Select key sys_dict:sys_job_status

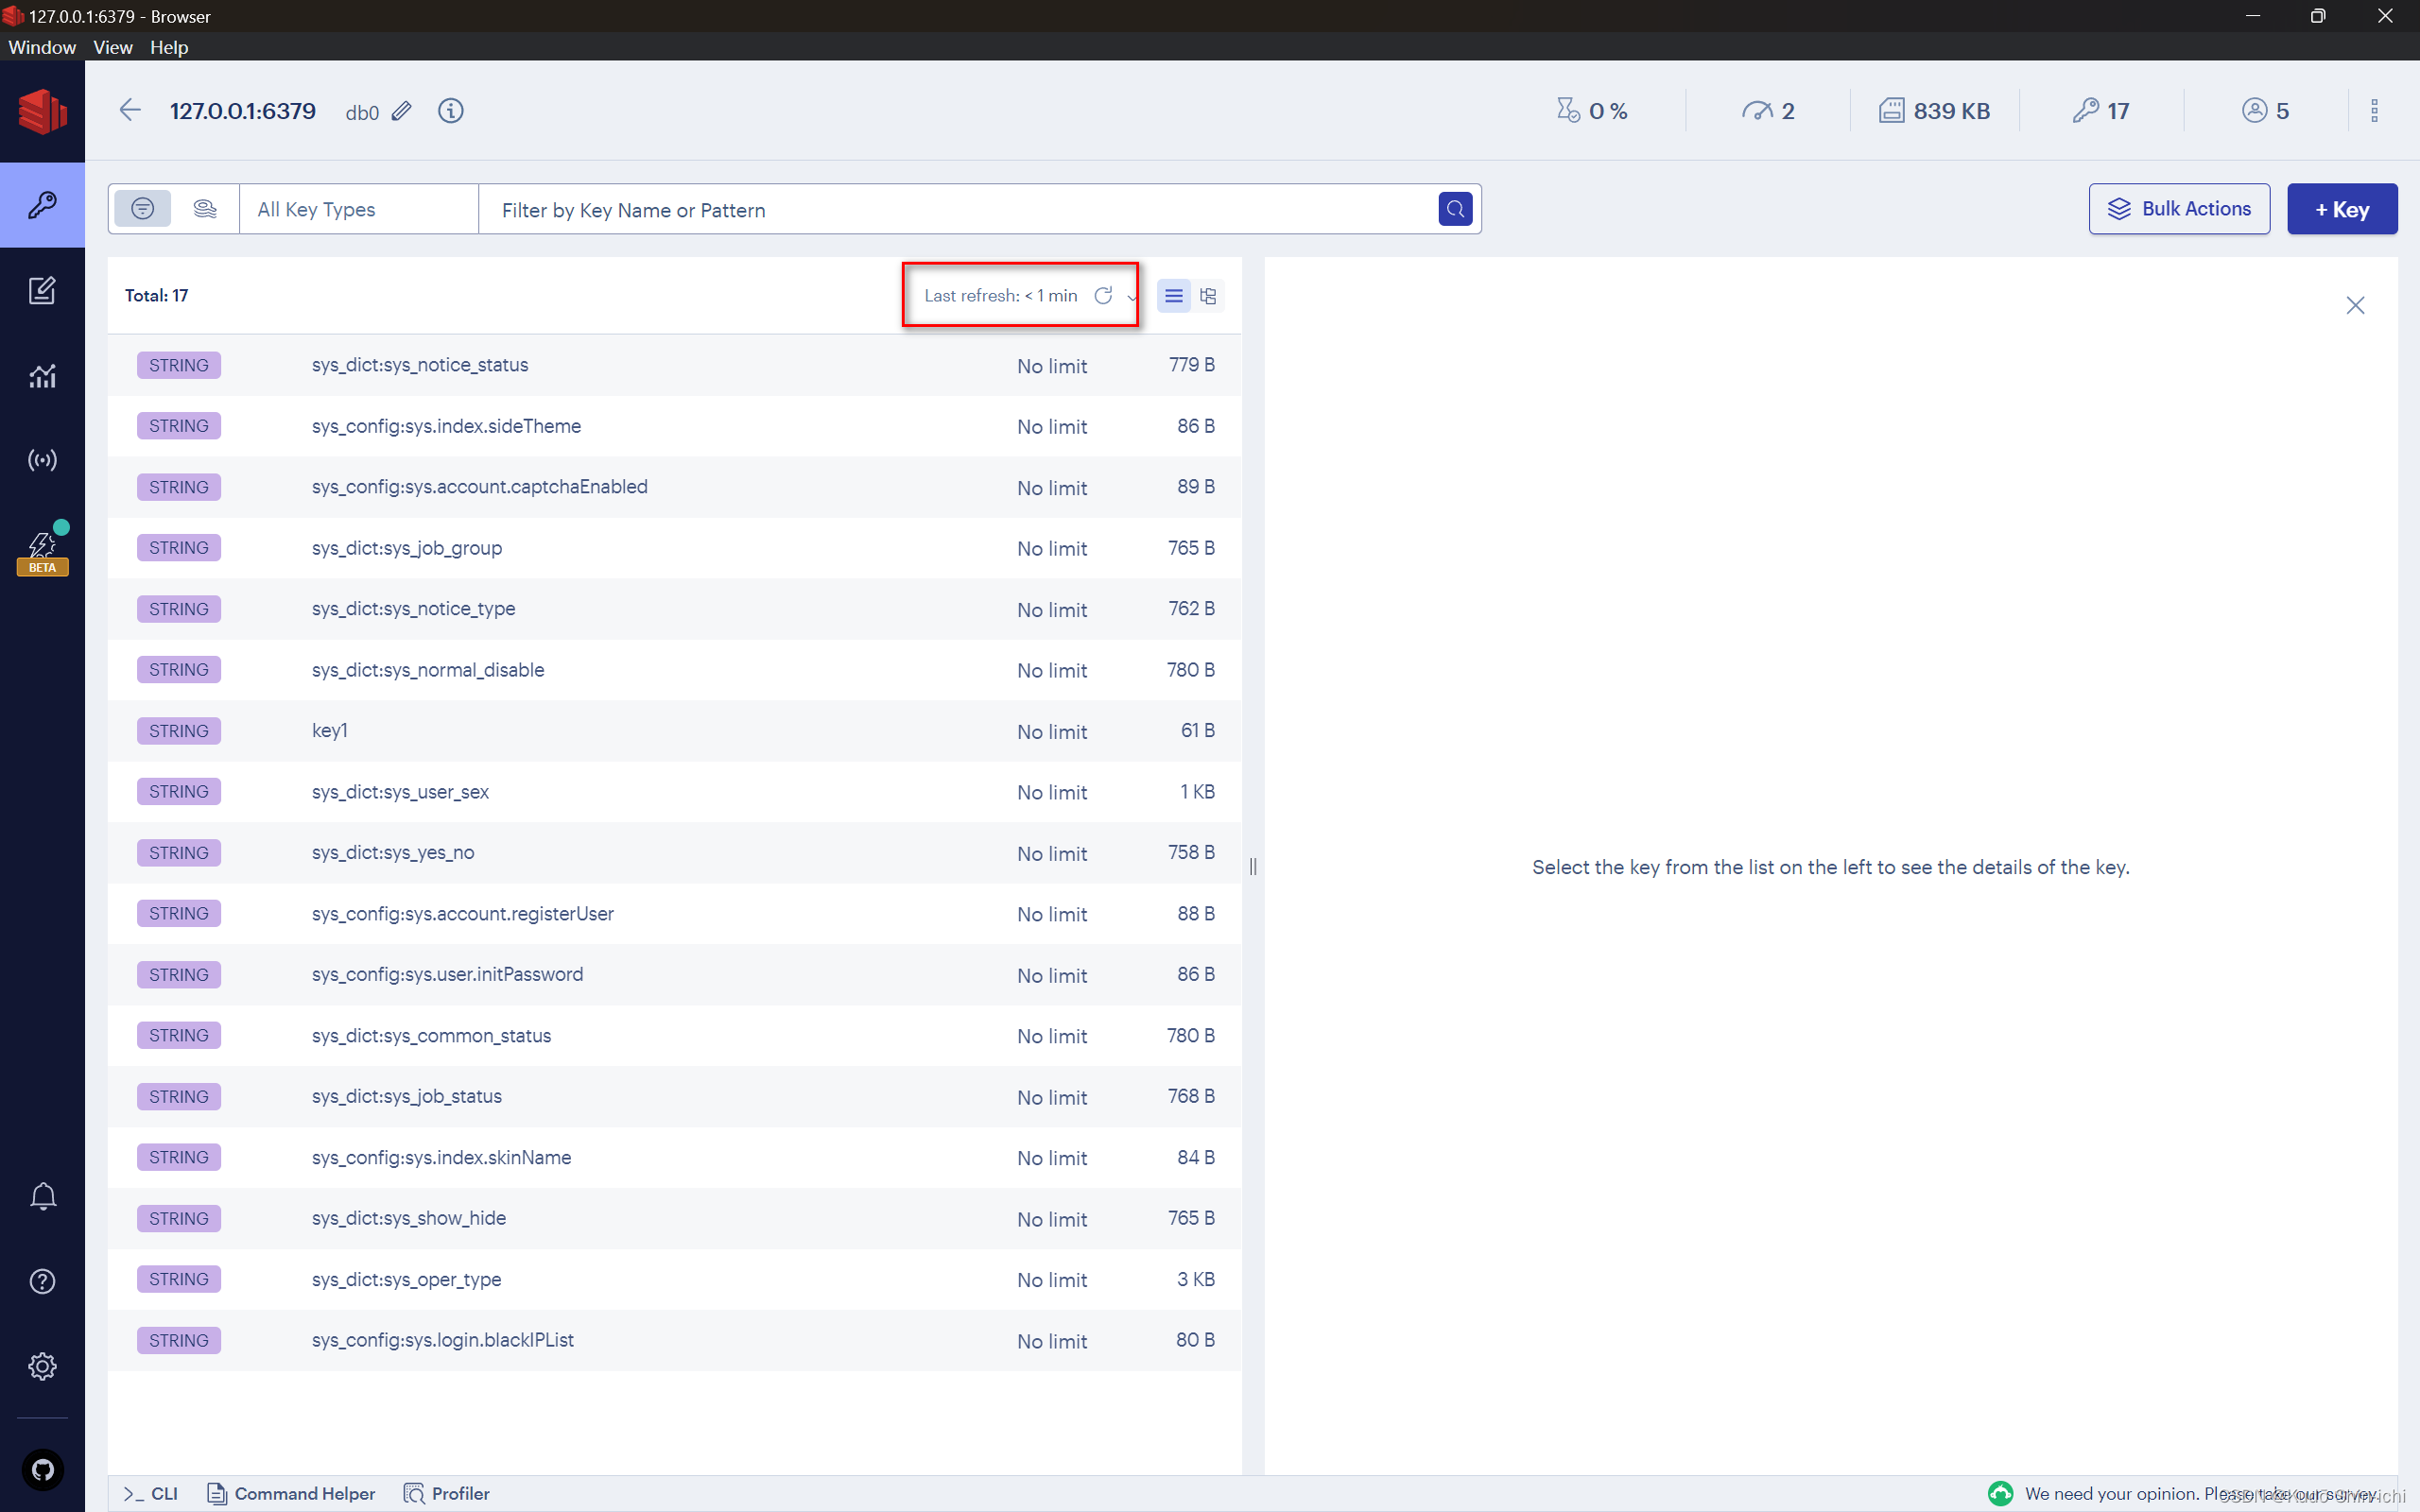point(675,1097)
